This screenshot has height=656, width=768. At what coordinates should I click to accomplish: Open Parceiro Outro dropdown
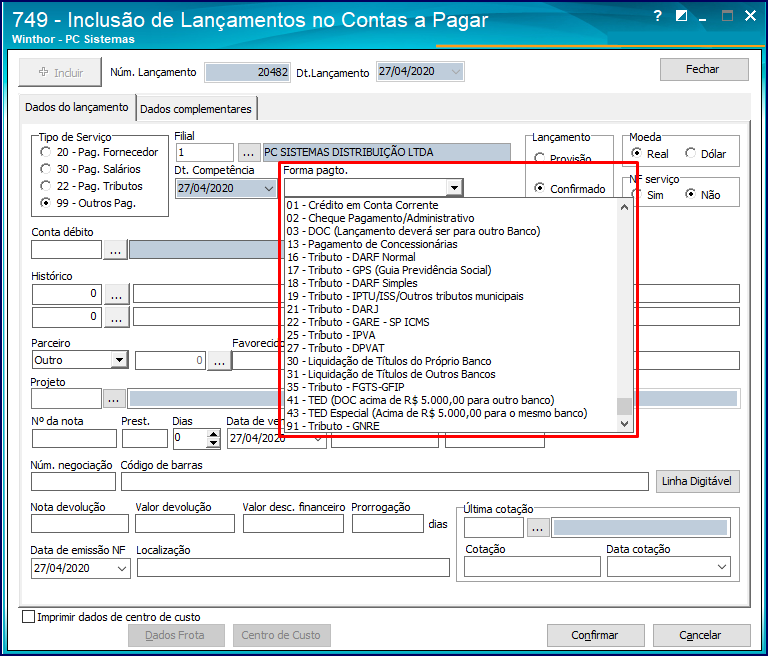(x=119, y=360)
